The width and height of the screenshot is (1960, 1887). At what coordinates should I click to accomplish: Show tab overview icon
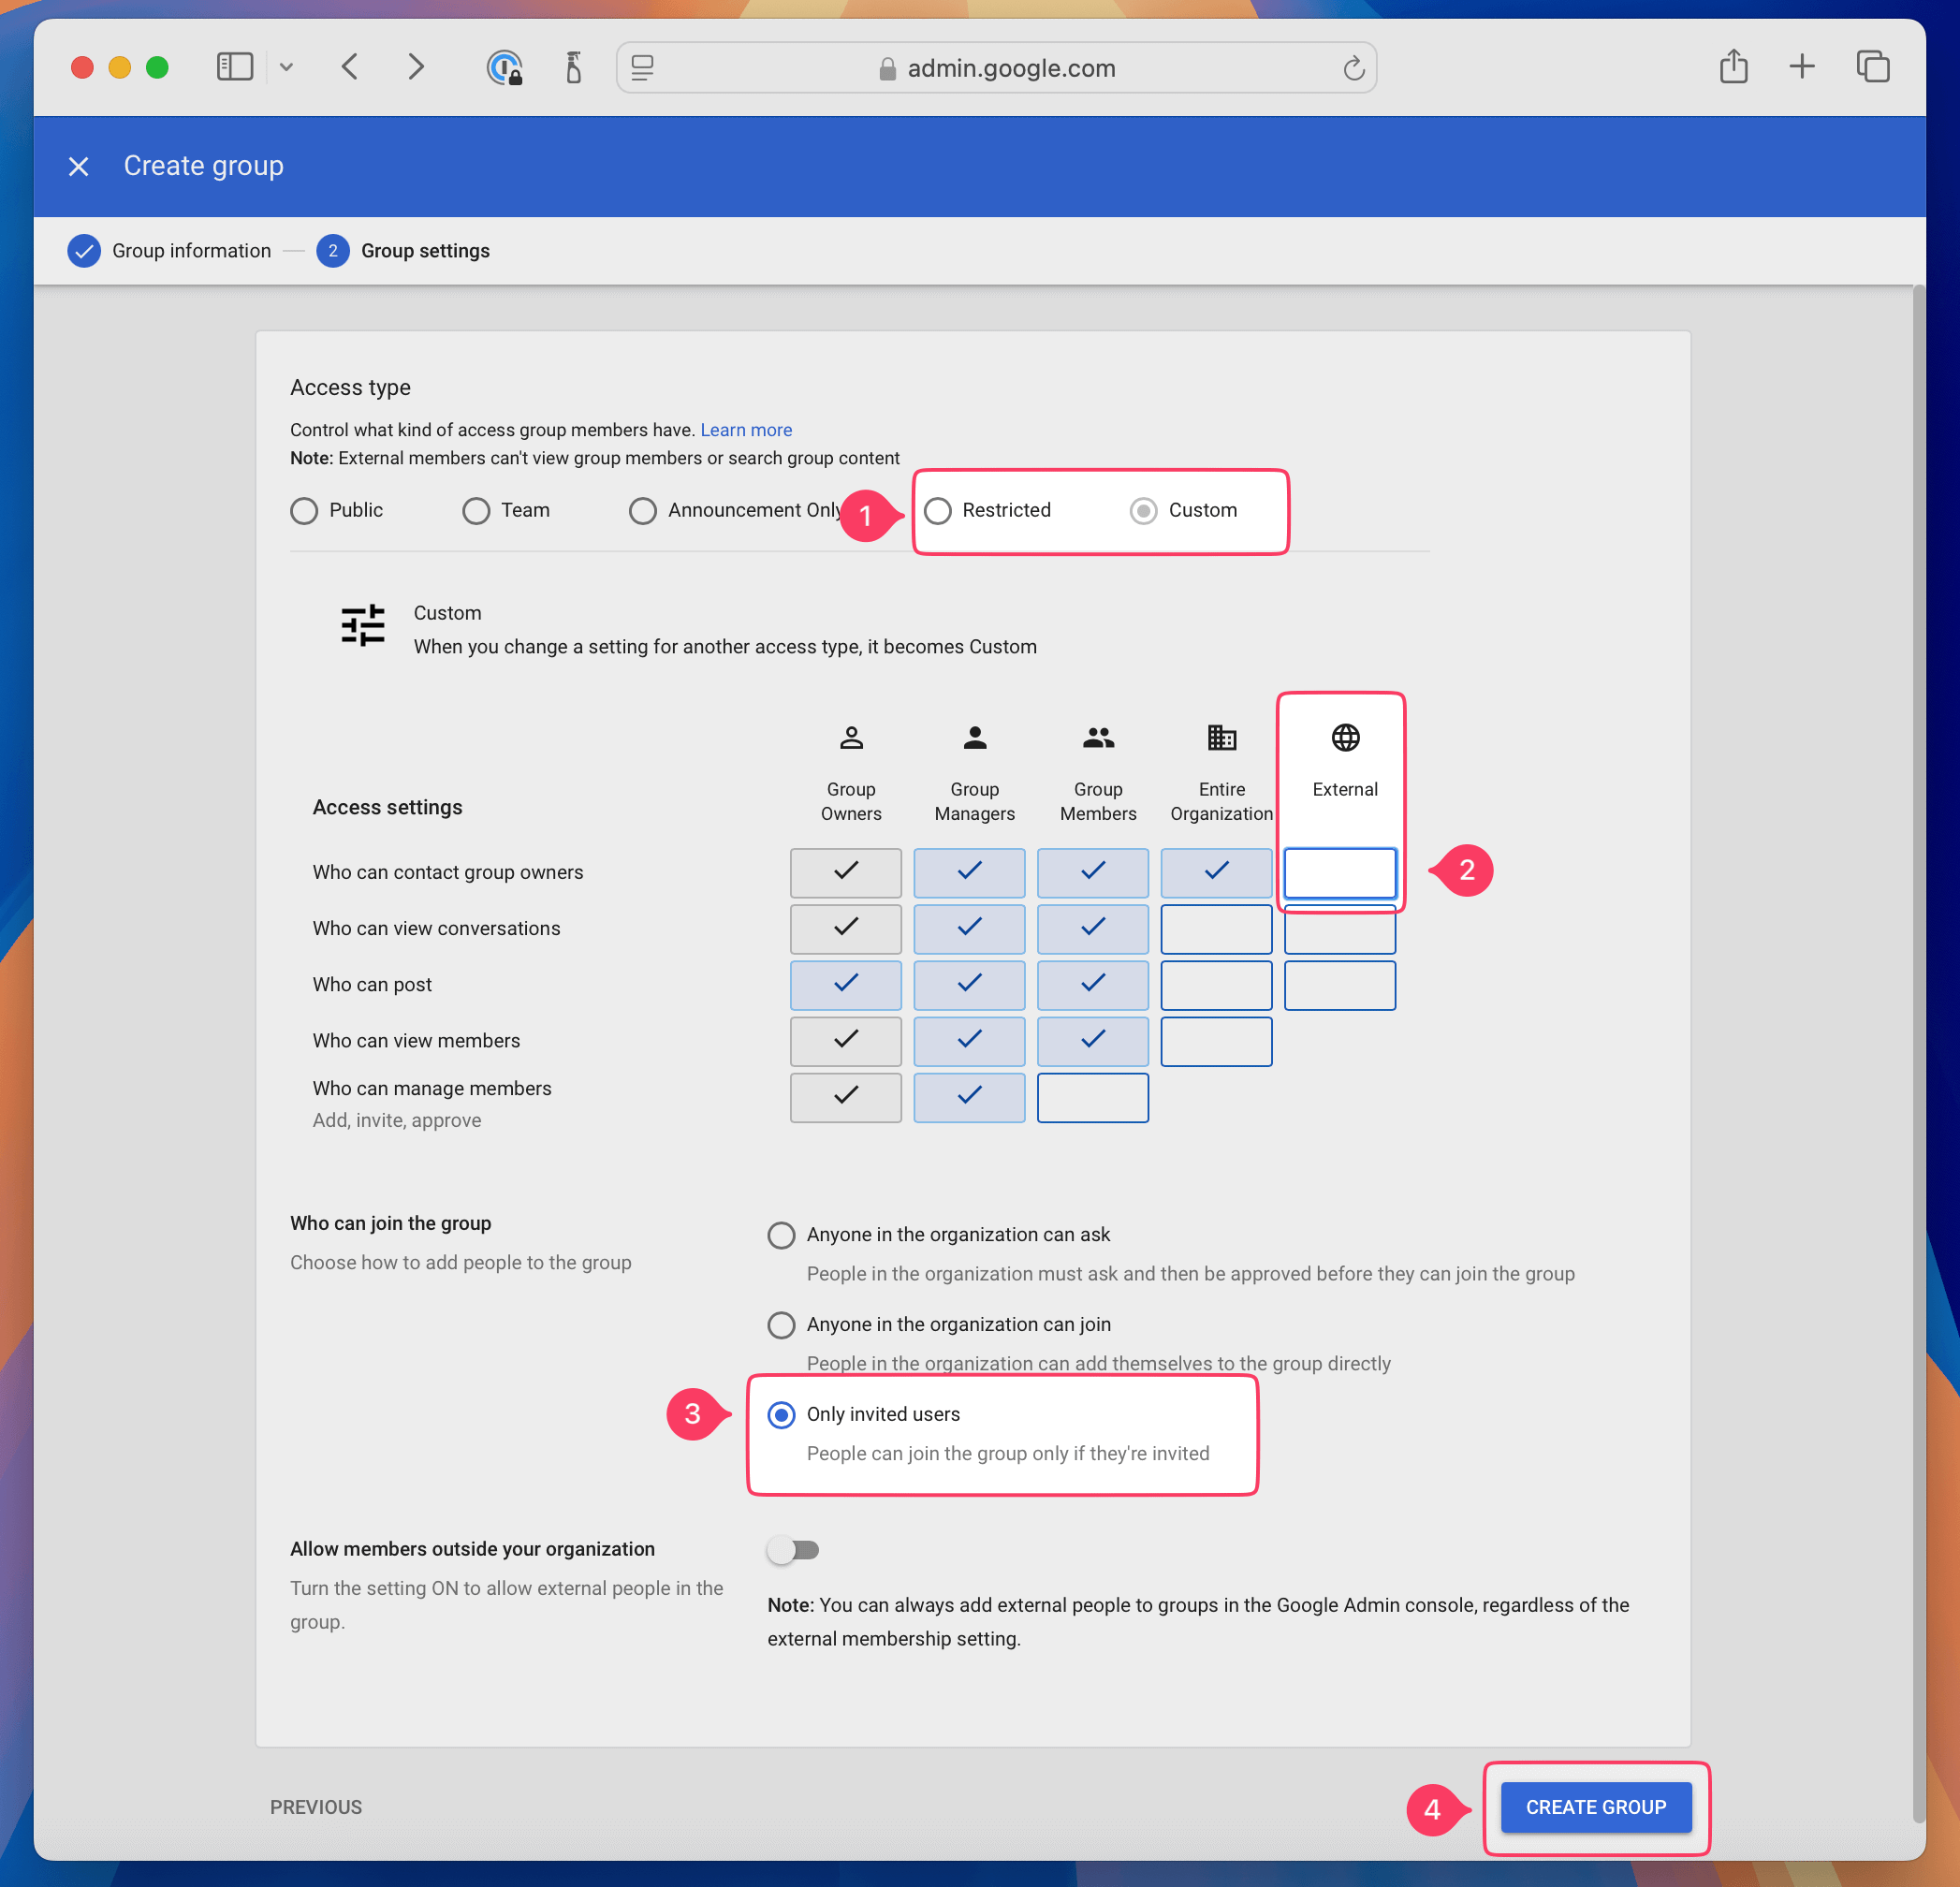[x=1872, y=67]
